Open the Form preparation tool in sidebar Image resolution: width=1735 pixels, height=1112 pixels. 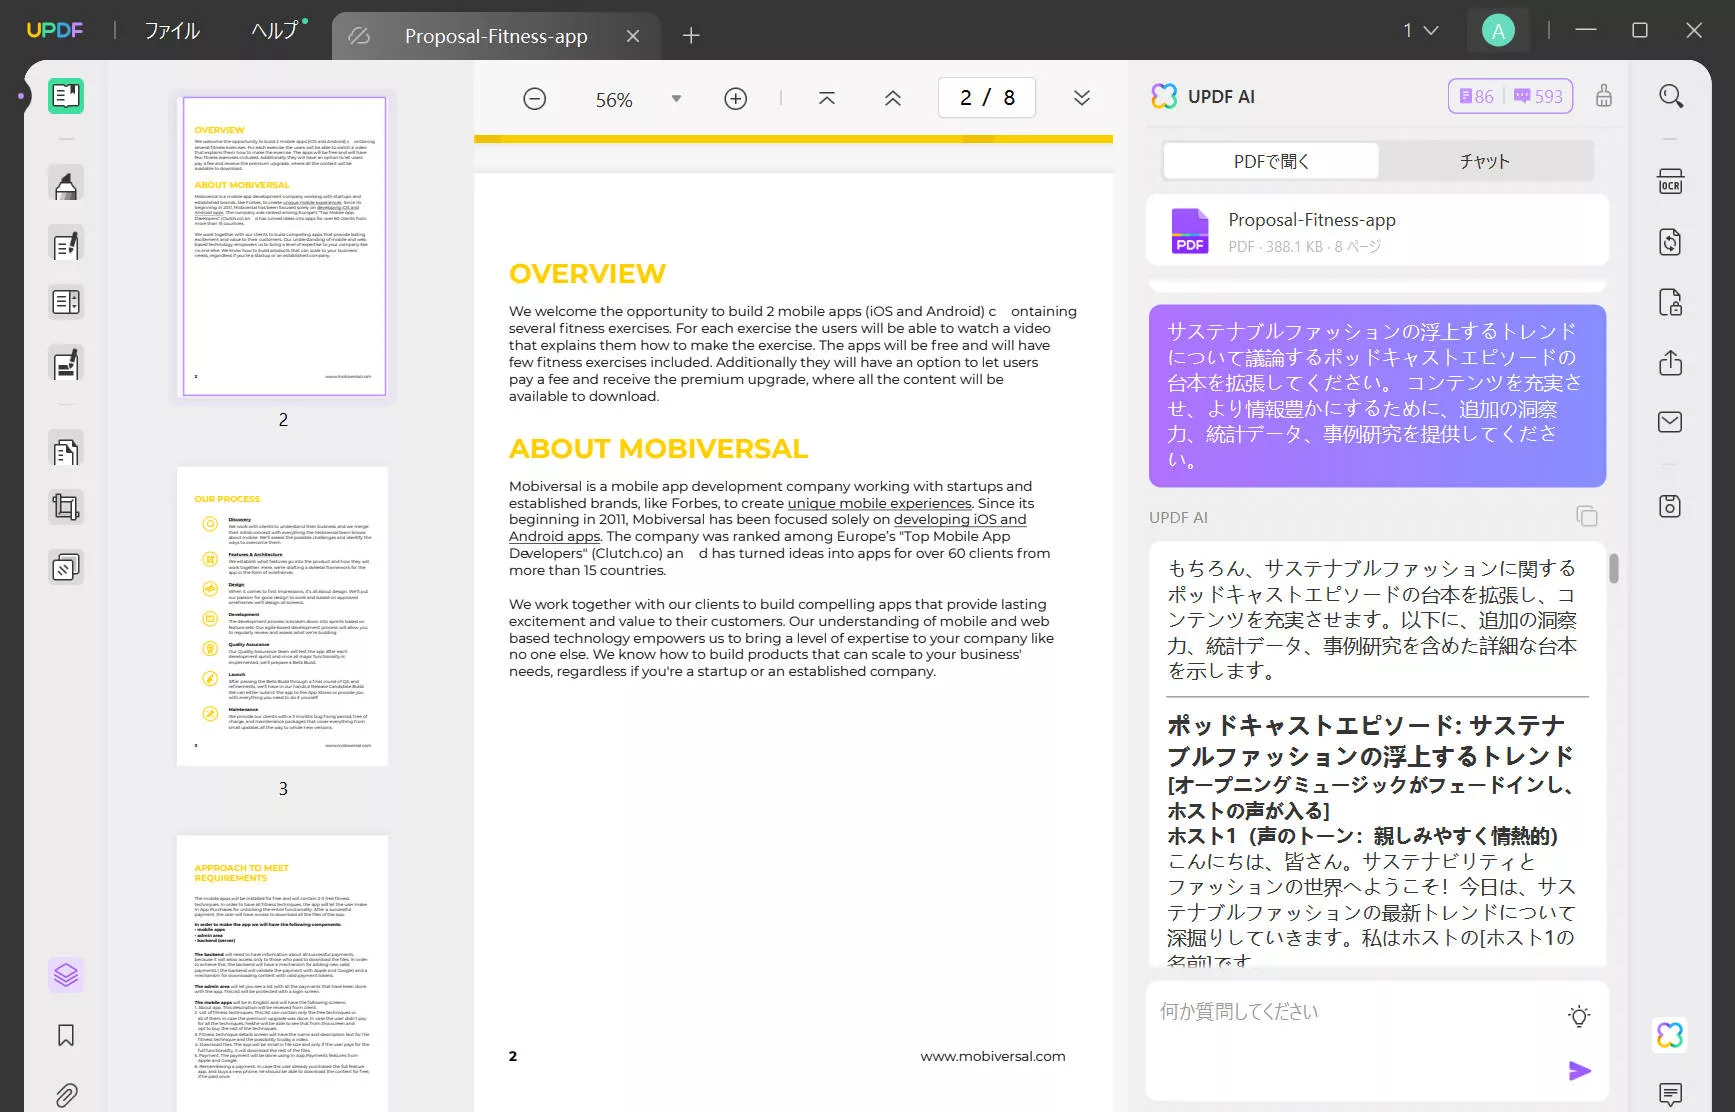point(66,302)
